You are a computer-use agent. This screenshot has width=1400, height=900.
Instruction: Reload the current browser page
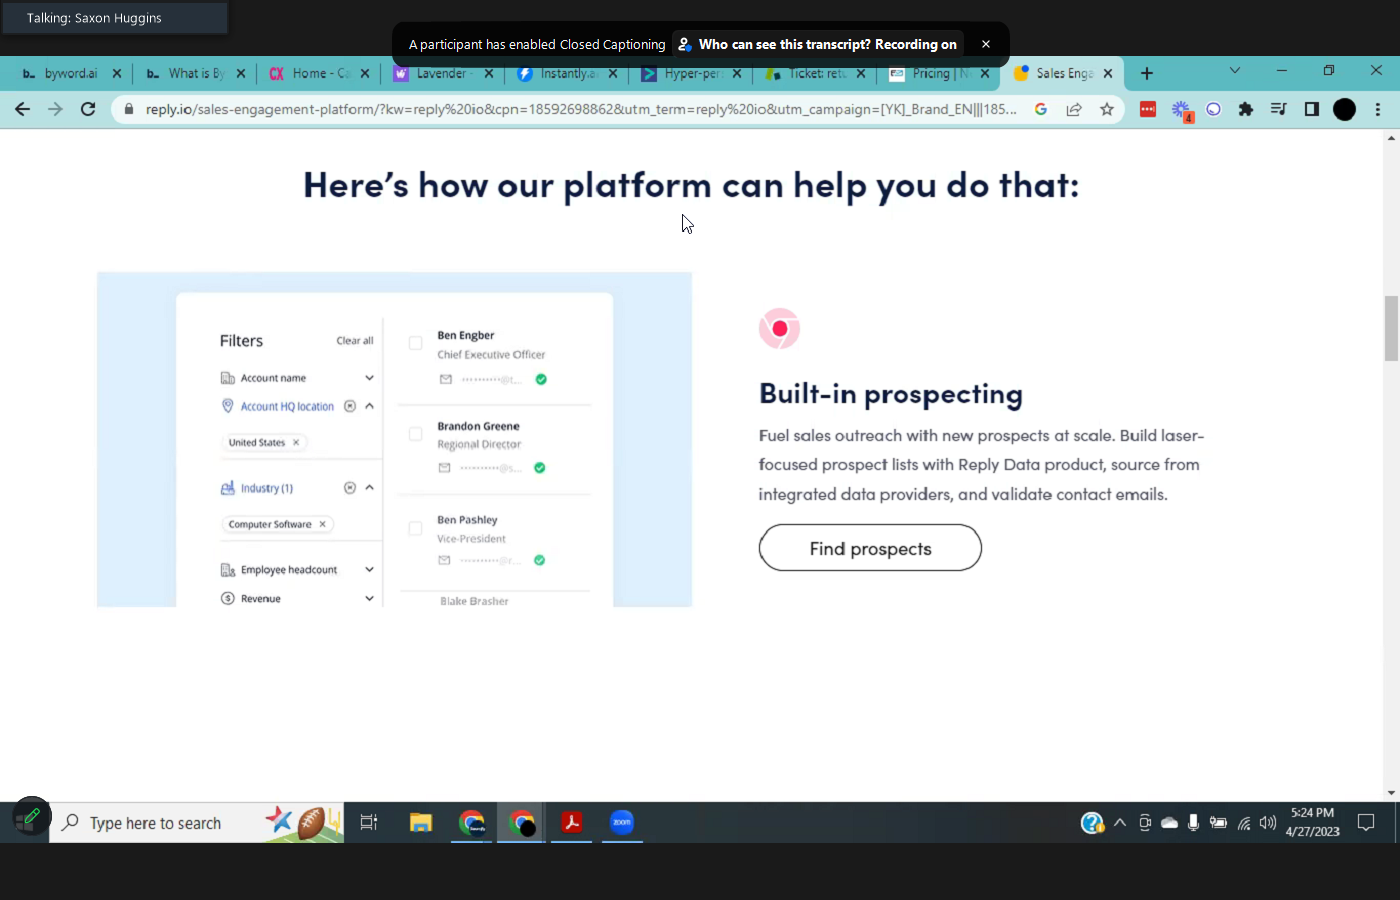88,109
